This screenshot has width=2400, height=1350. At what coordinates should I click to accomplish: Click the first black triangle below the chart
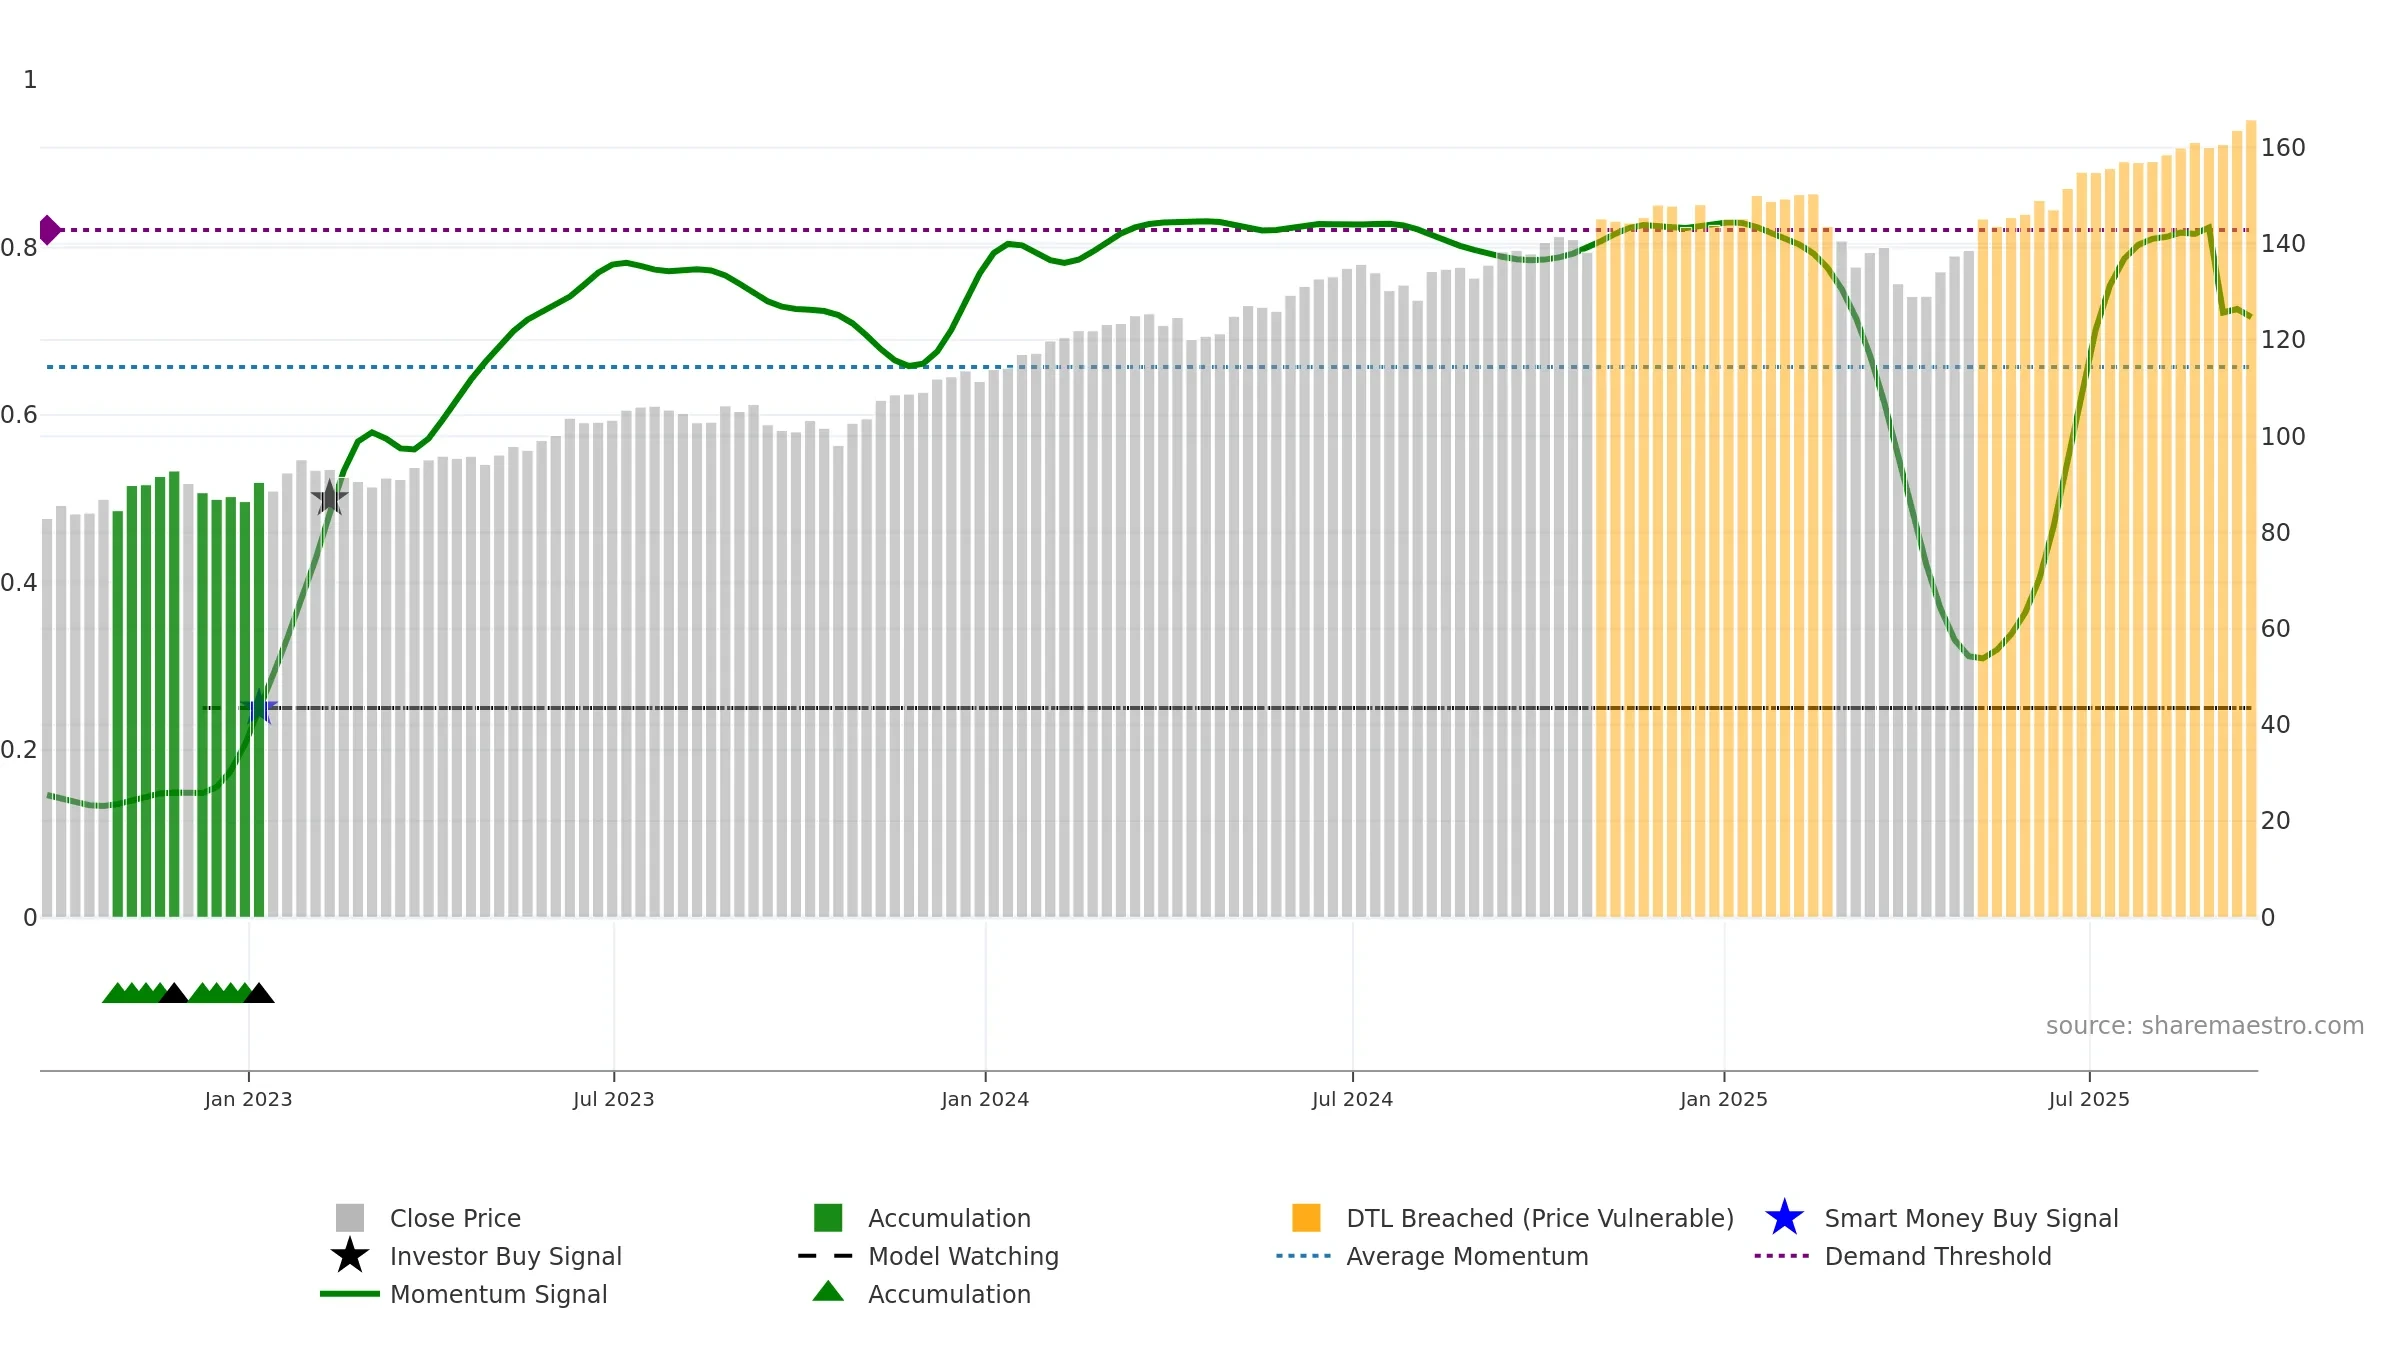tap(173, 993)
